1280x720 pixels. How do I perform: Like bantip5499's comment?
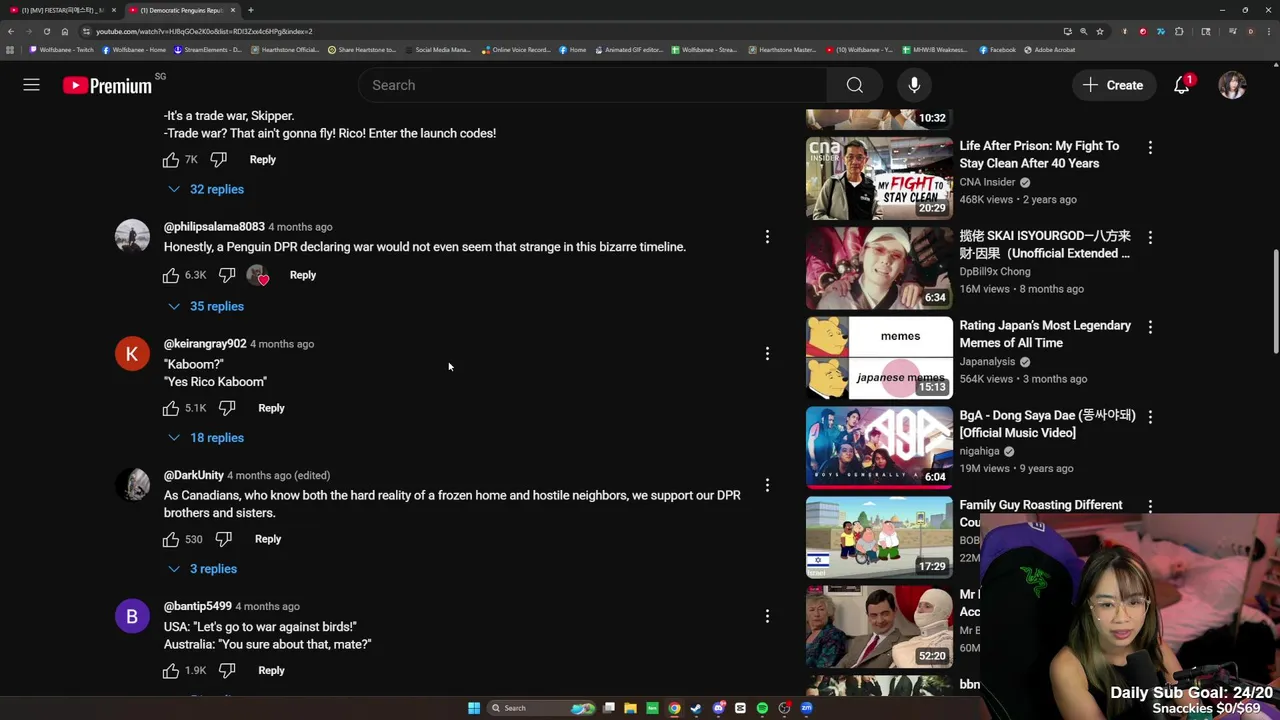[171, 671]
